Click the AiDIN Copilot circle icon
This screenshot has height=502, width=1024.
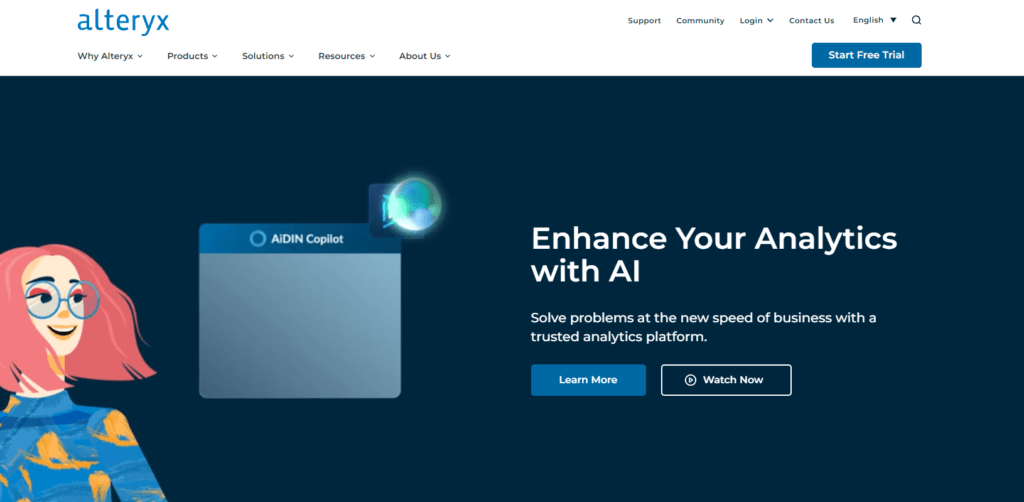pyautogui.click(x=257, y=239)
